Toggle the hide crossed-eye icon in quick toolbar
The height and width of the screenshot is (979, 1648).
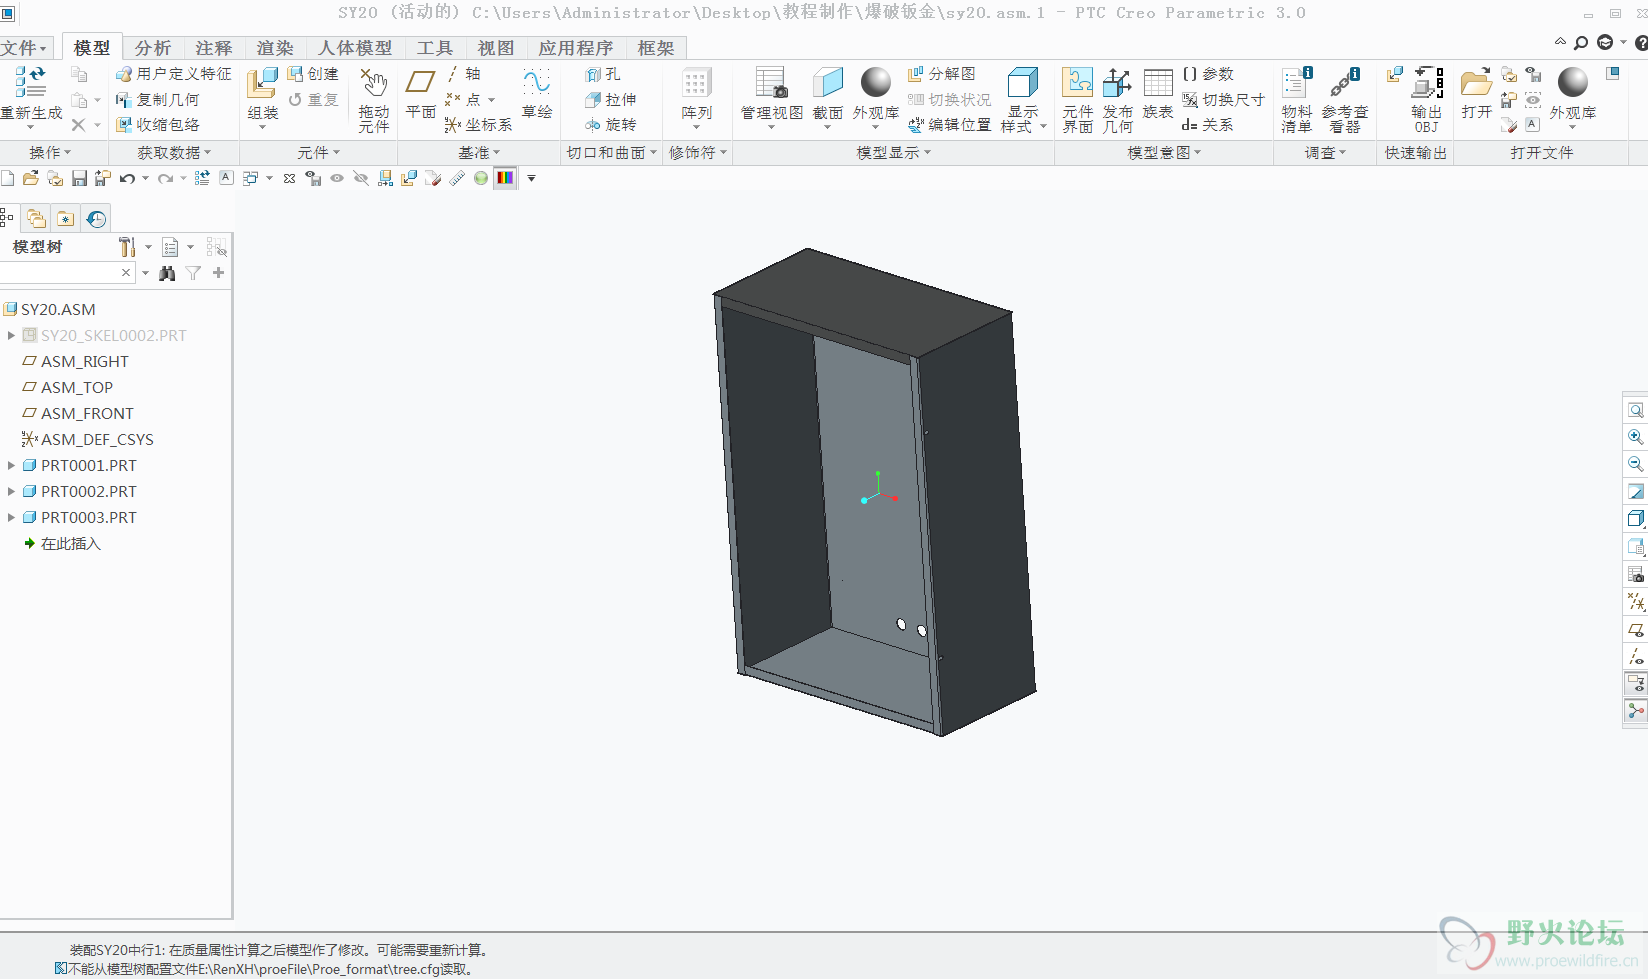361,178
